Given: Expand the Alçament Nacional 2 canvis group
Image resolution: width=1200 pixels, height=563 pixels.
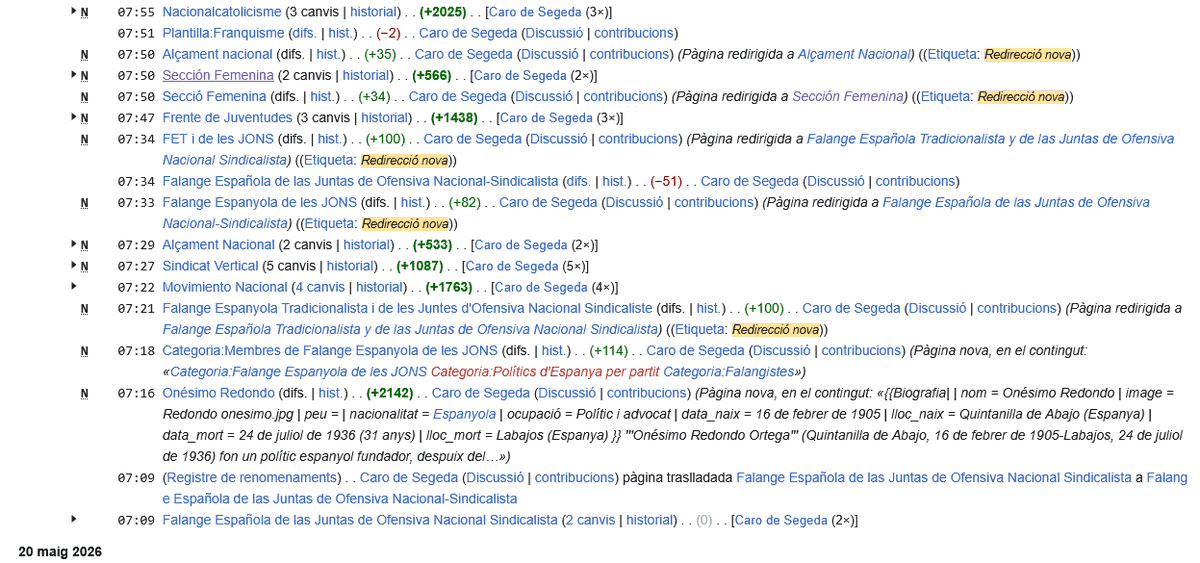Looking at the screenshot, I should pyautogui.click(x=74, y=244).
